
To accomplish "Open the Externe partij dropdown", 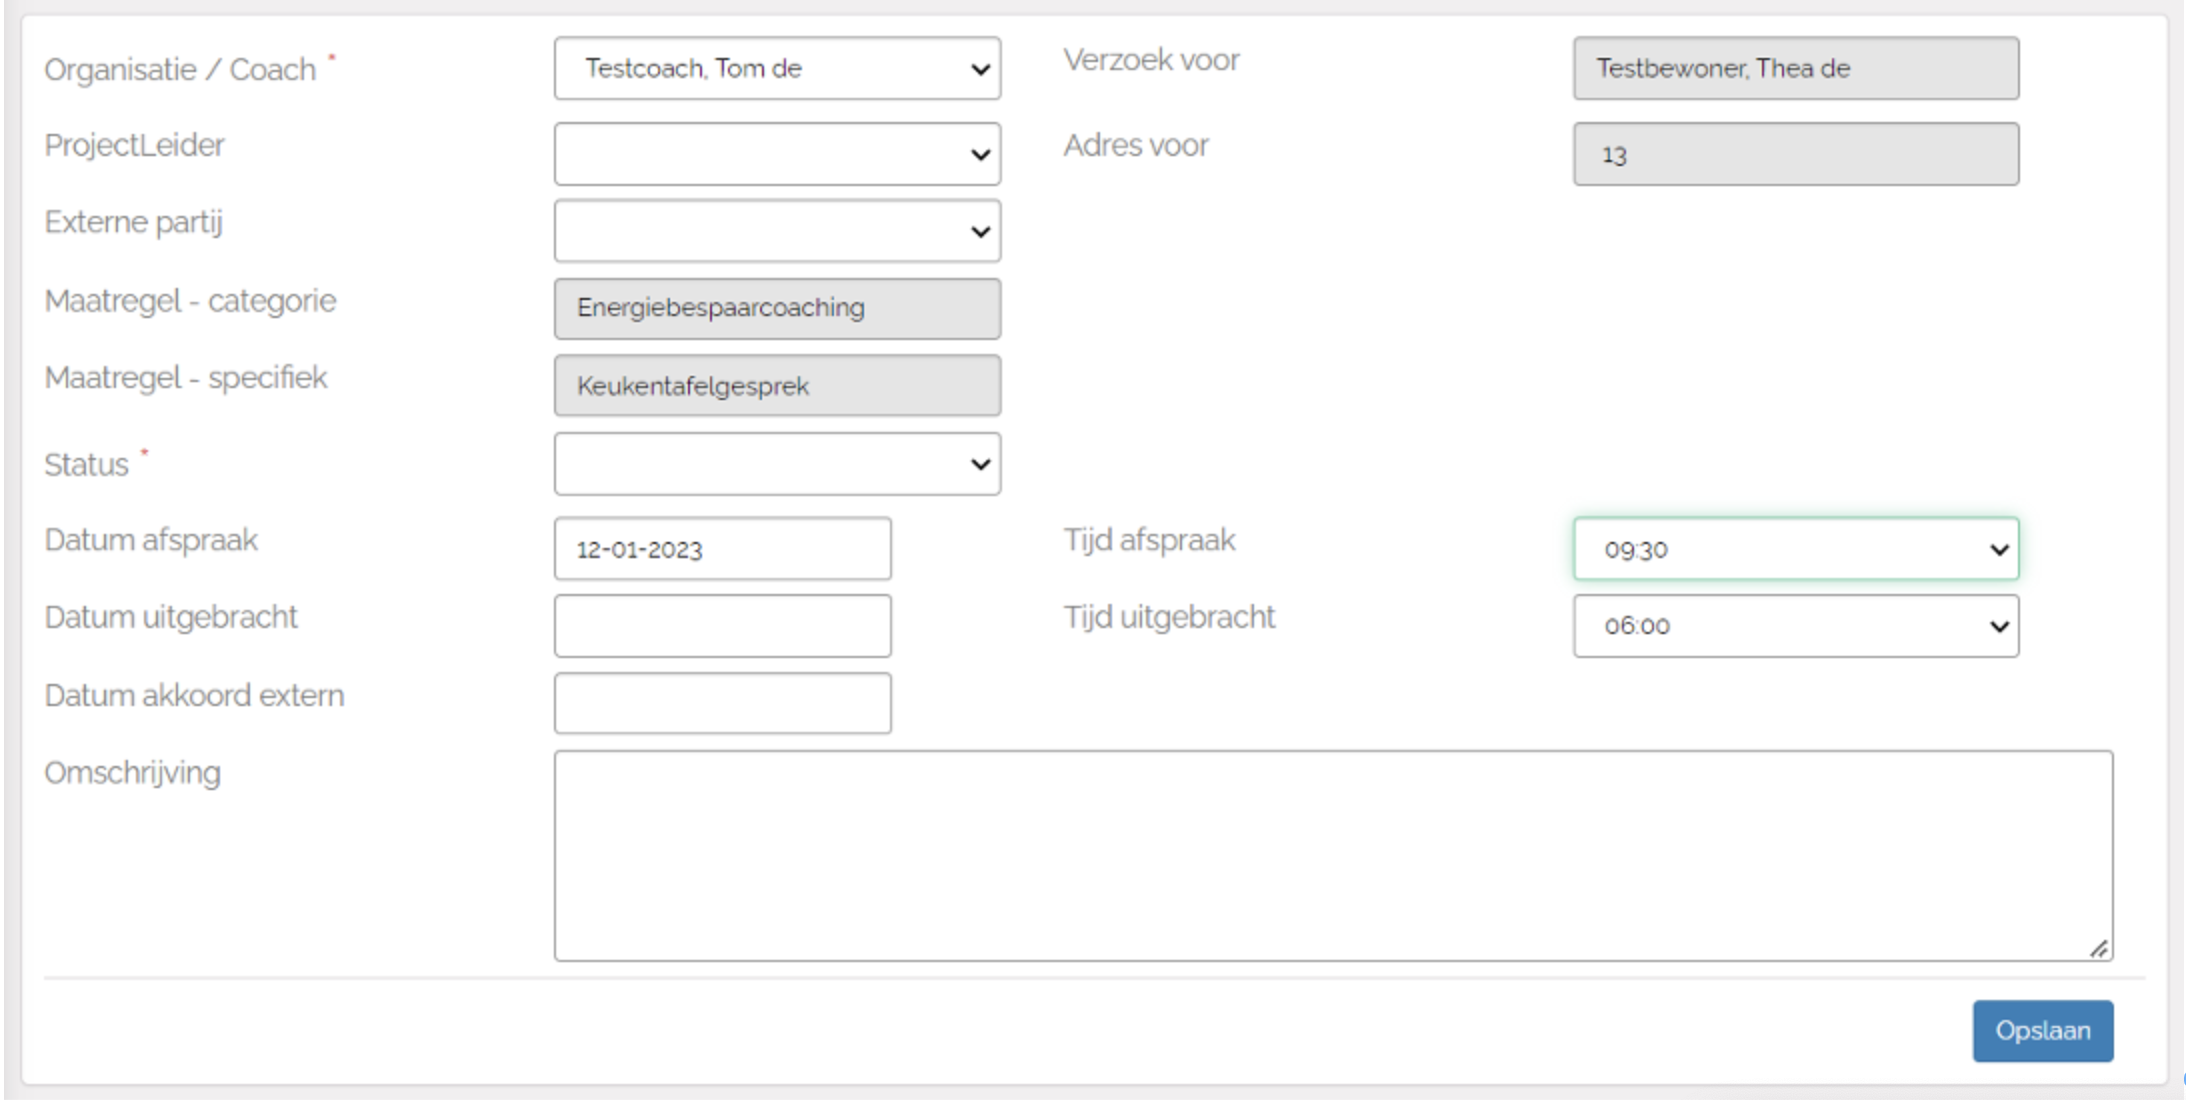I will (777, 231).
